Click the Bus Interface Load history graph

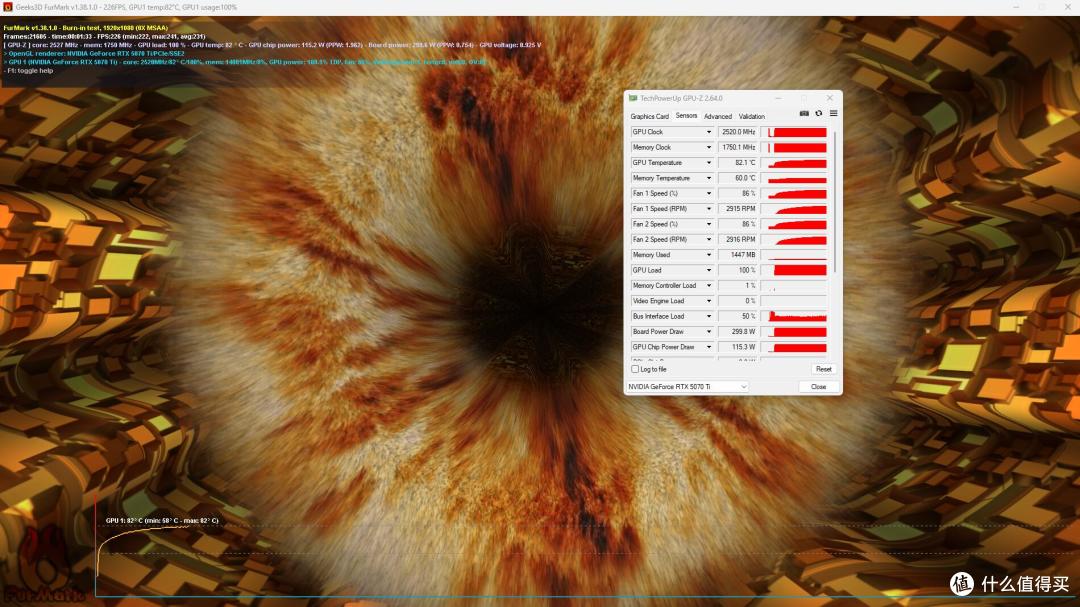(793, 316)
